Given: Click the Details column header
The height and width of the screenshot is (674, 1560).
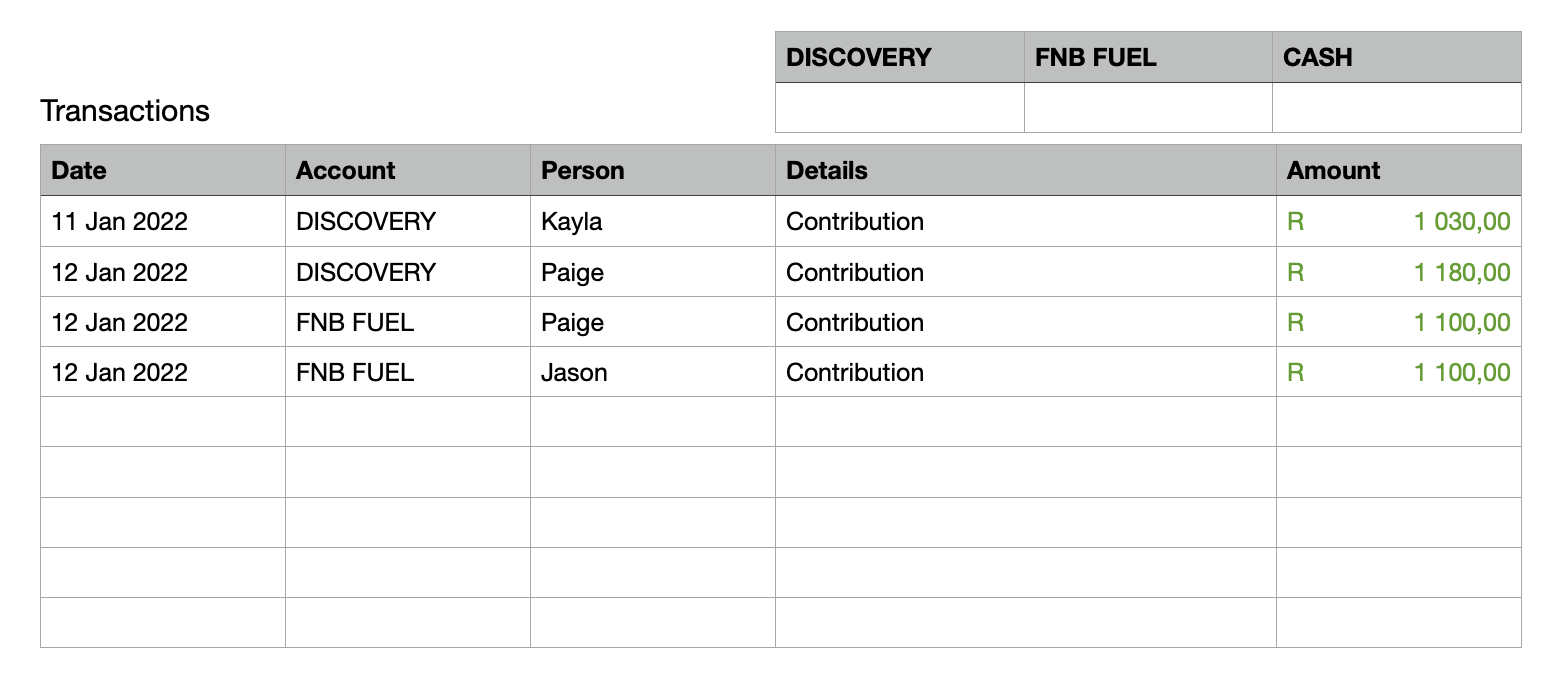Looking at the screenshot, I should pos(1025,170).
